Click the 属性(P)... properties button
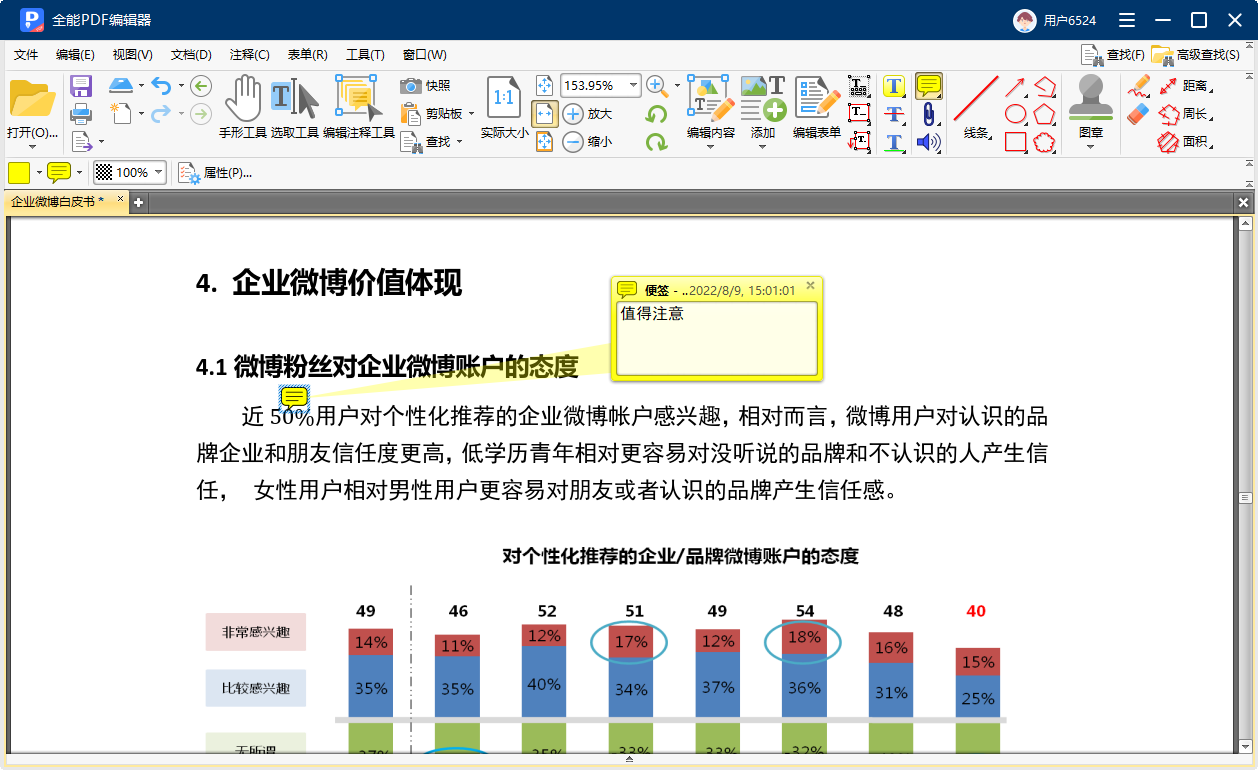1259x771 pixels. tap(215, 173)
